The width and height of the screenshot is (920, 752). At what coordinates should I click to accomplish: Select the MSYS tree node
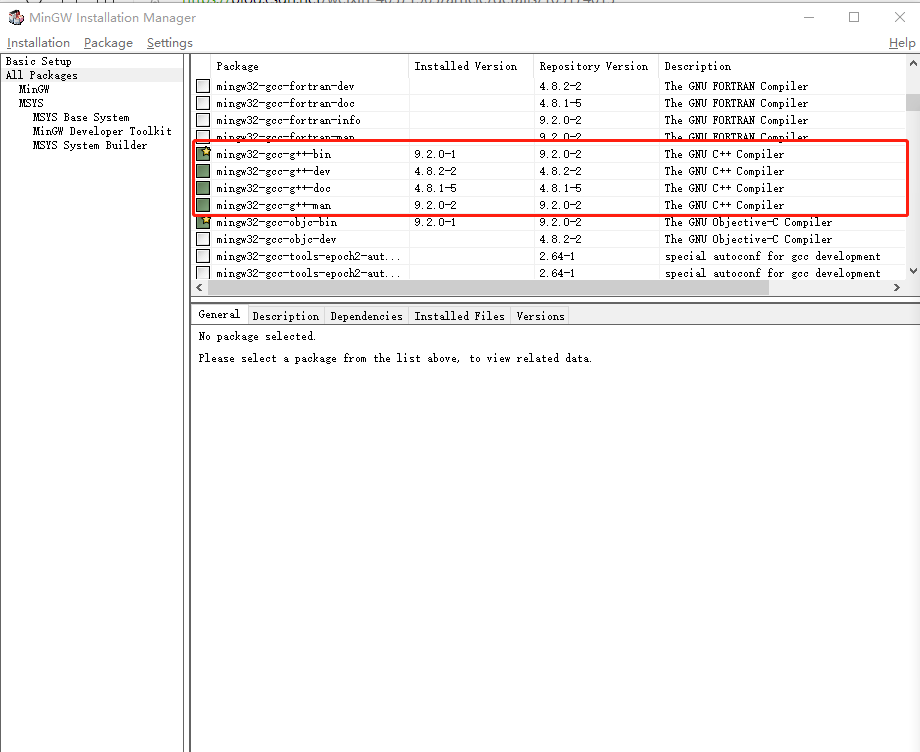coord(31,103)
